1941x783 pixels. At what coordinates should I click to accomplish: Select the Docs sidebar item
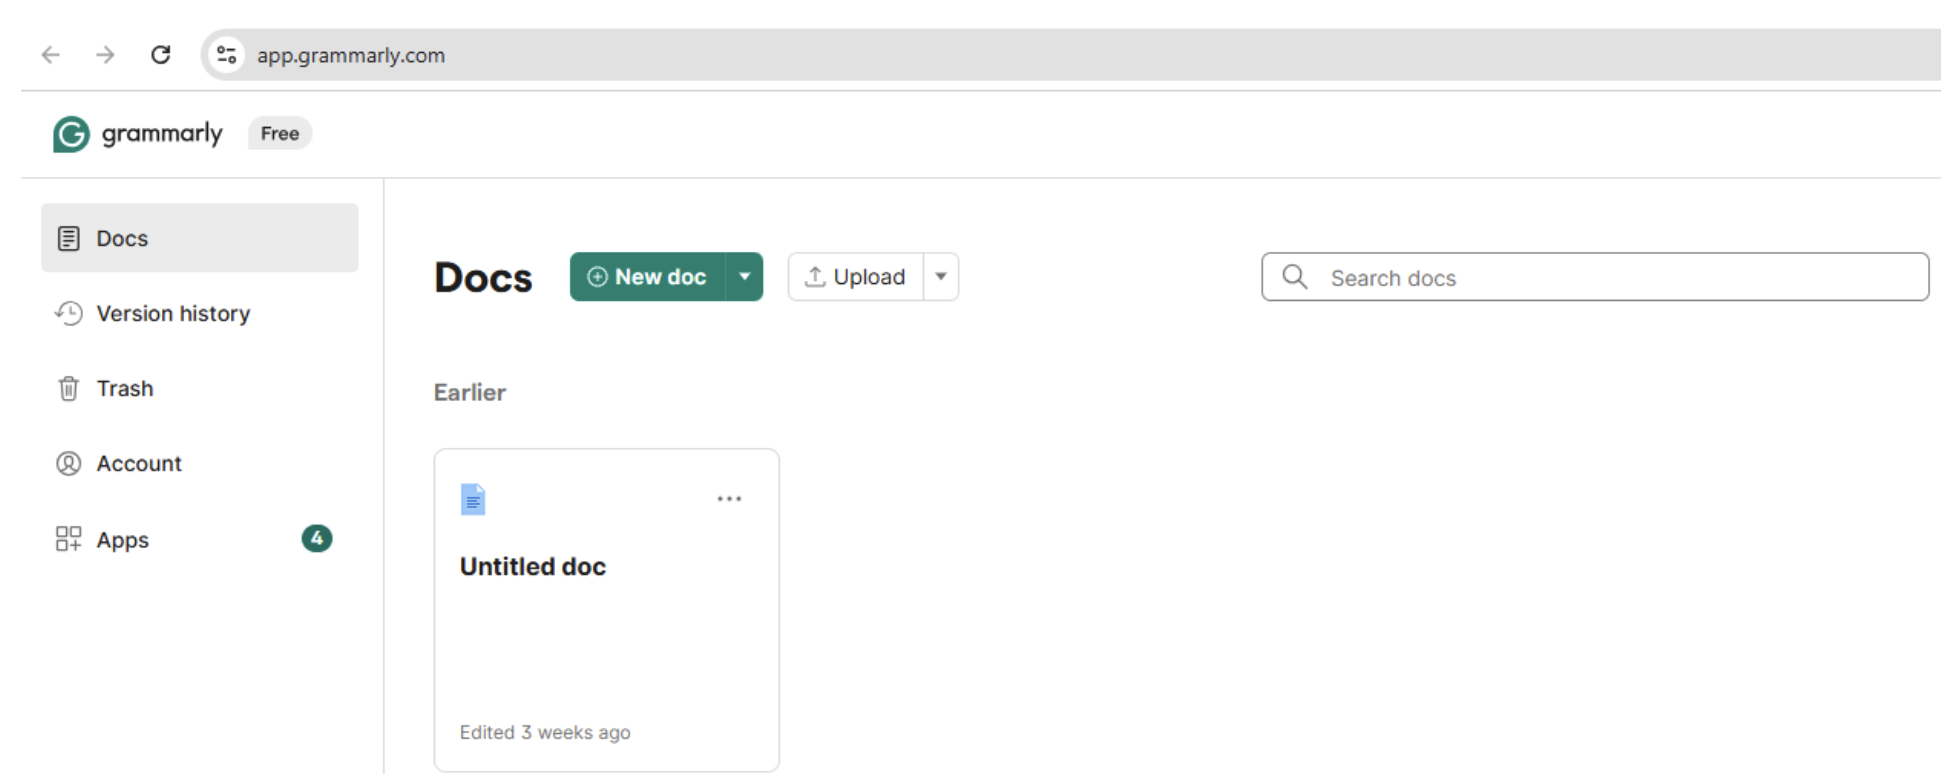pyautogui.click(x=199, y=238)
